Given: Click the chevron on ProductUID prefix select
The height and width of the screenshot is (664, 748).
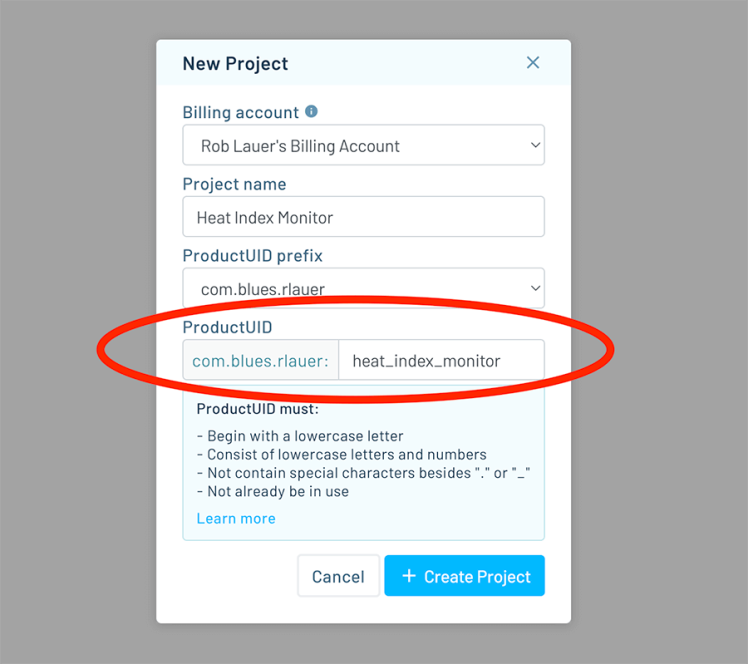Looking at the screenshot, I should [534, 289].
